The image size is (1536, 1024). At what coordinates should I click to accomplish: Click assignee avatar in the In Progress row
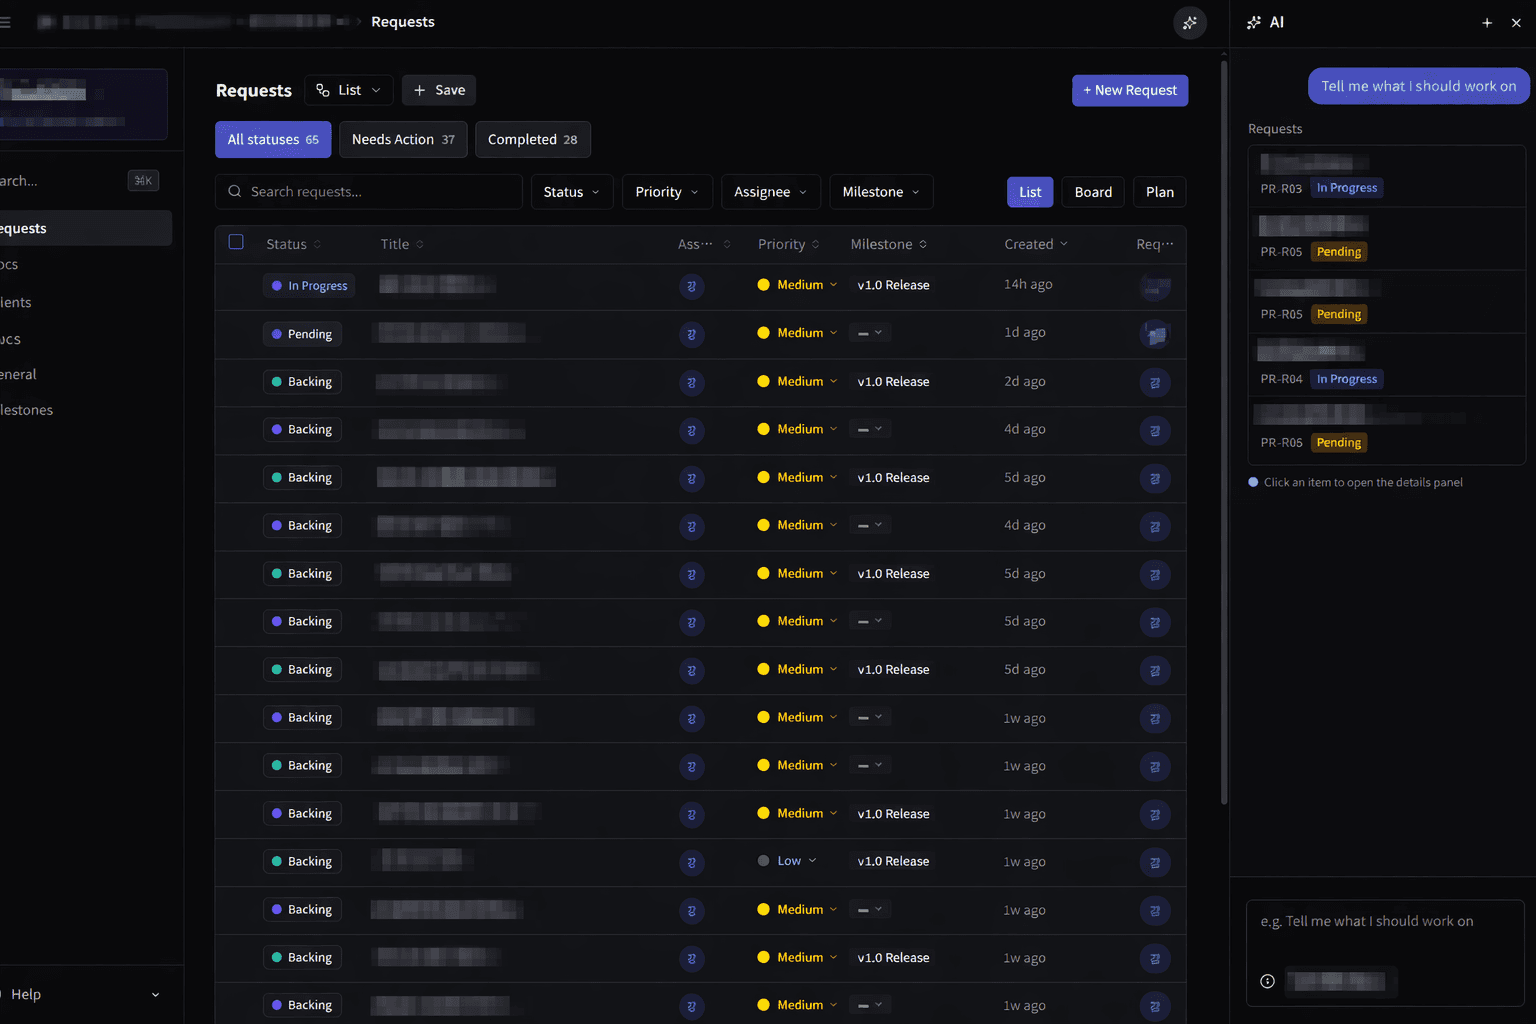click(691, 287)
